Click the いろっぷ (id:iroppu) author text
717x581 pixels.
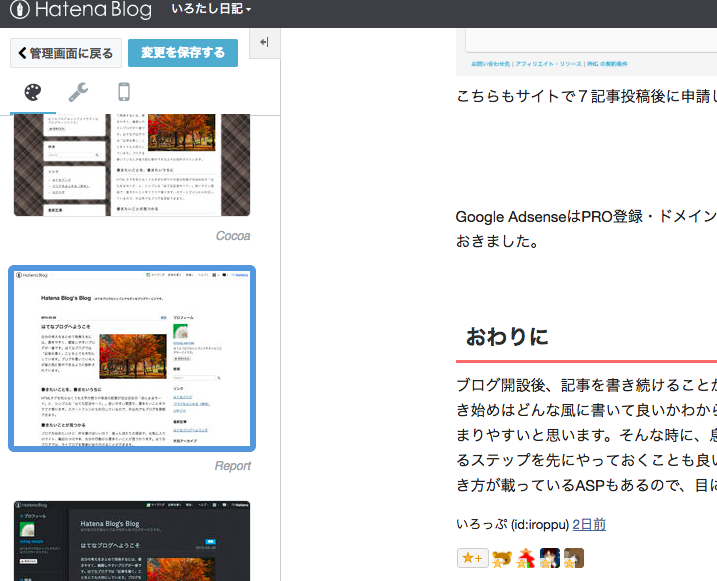tap(513, 524)
